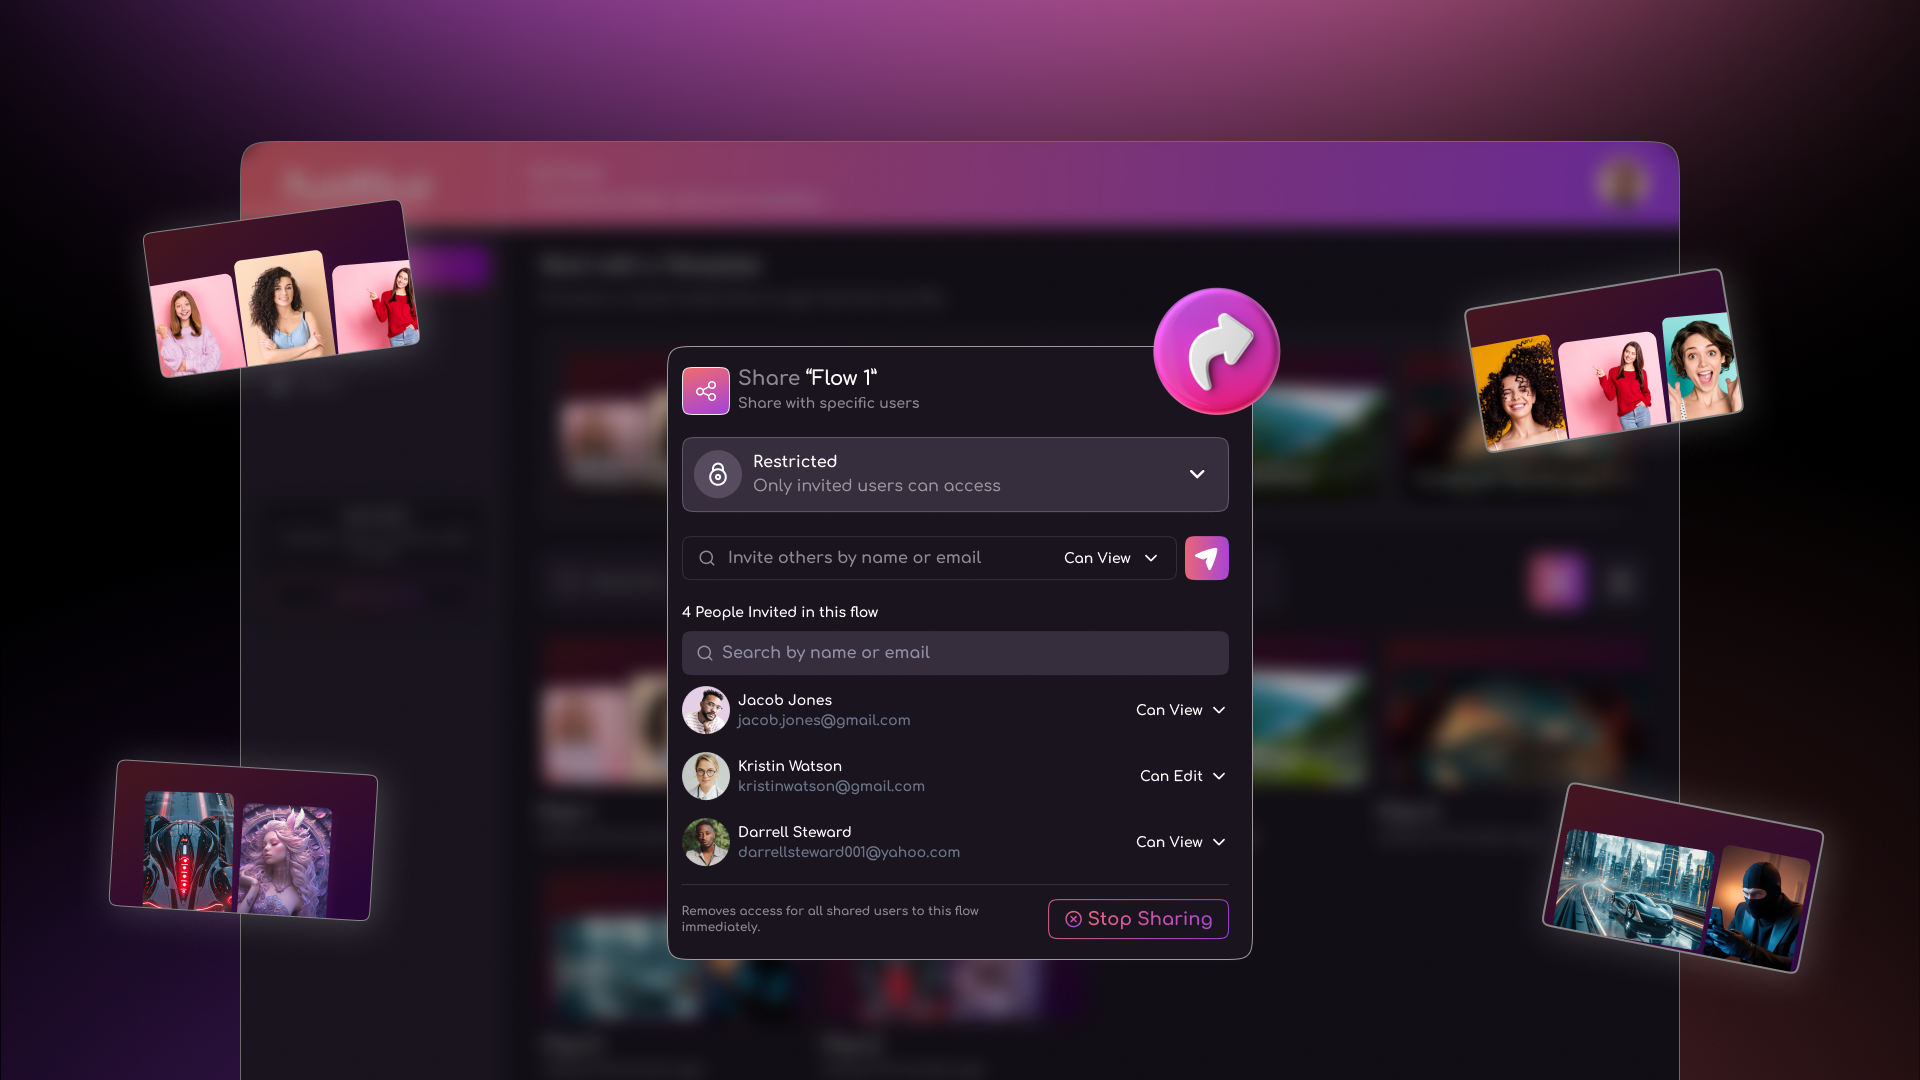Click the lock icon beside Restricted
Screen dimensions: 1920x1080
[x=718, y=474]
